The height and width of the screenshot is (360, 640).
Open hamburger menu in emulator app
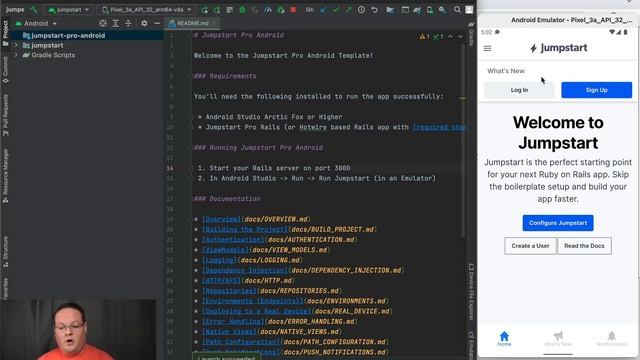pos(487,48)
